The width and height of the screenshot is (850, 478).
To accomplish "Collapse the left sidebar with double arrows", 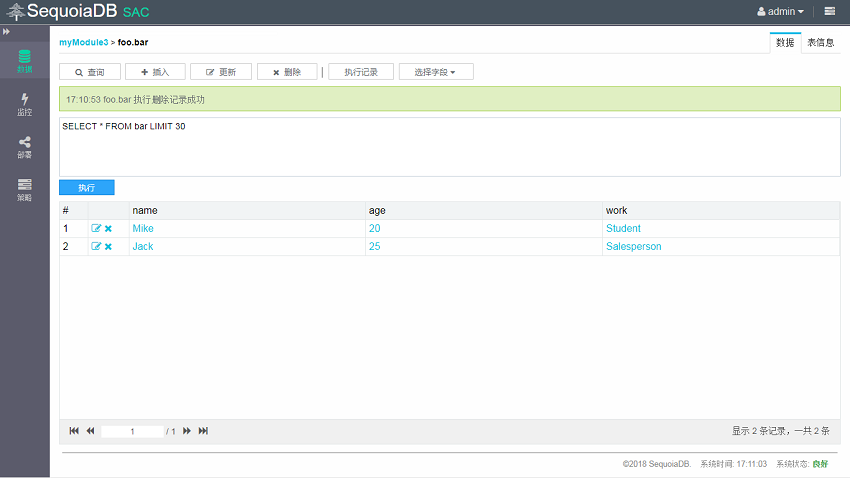I will pos(7,32).
